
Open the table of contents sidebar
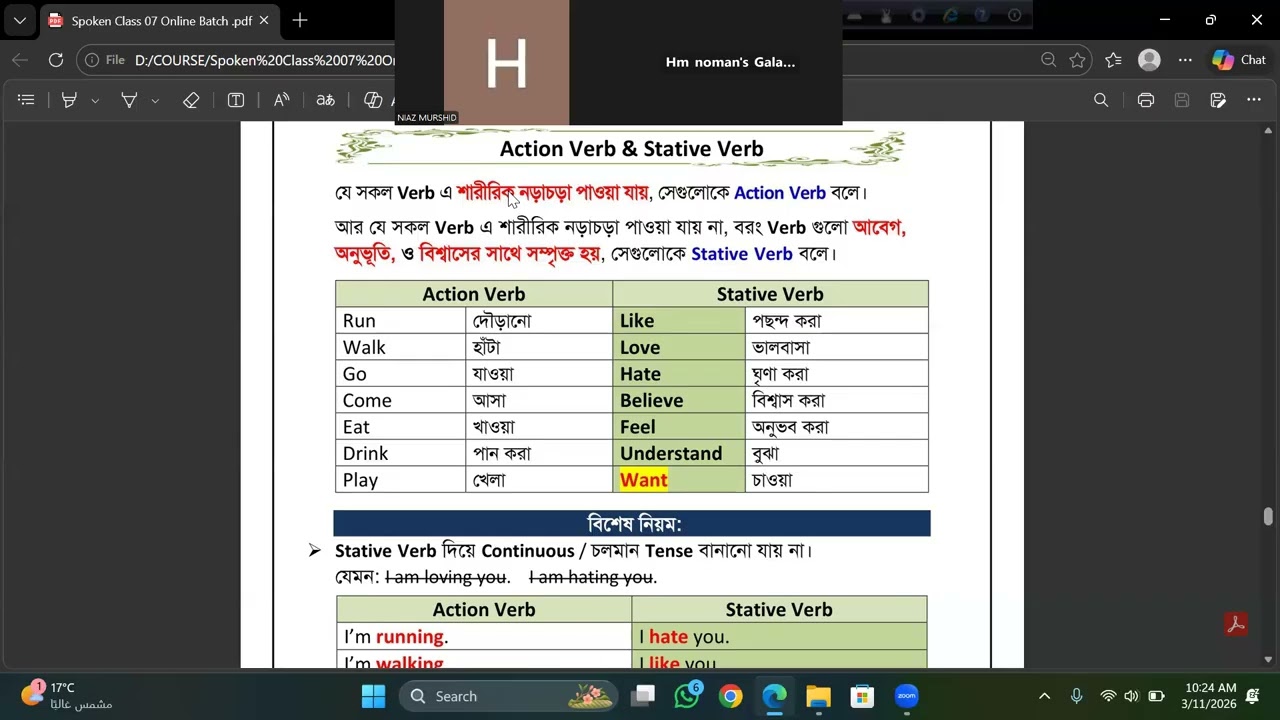point(26,100)
